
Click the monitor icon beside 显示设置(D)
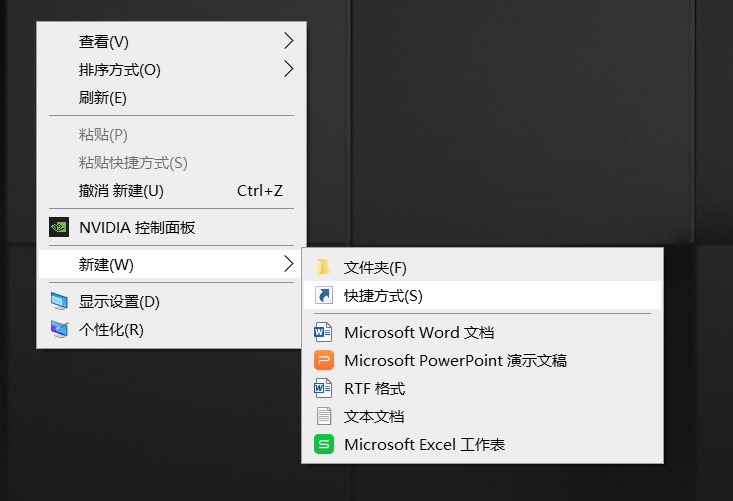pos(59,301)
